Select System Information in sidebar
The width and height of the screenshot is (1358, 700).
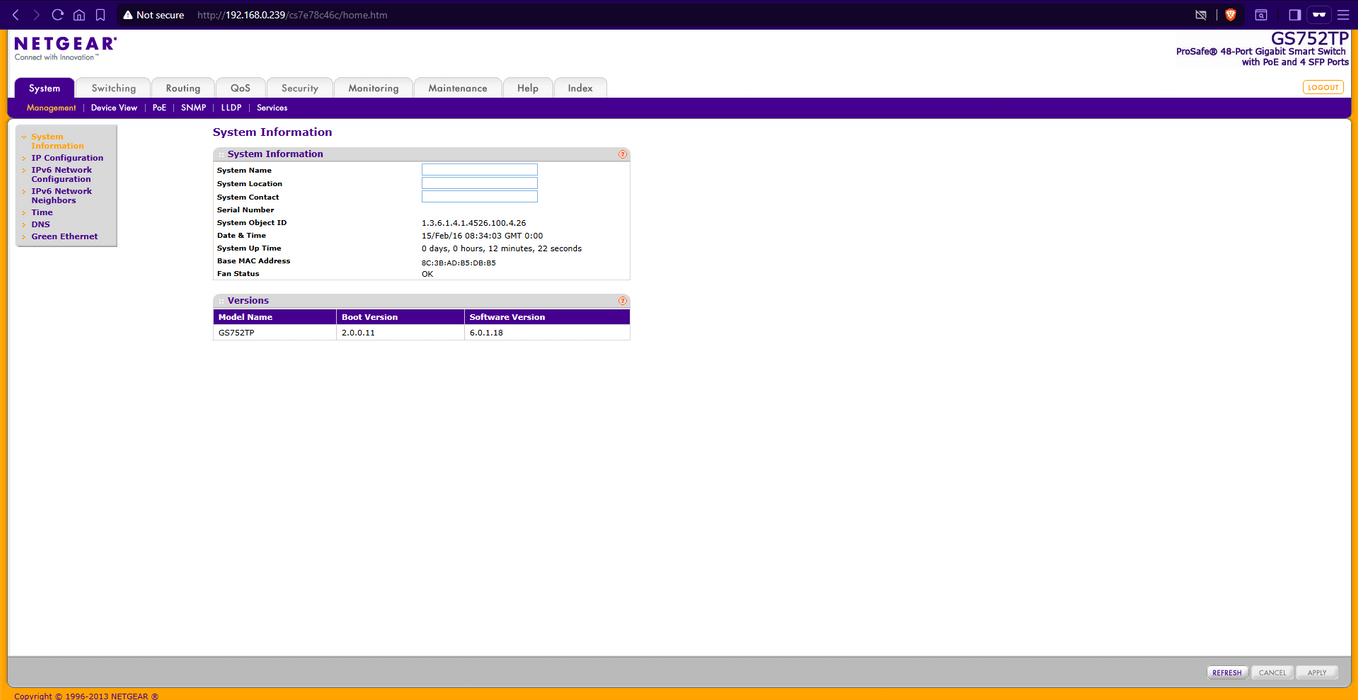coord(57,141)
